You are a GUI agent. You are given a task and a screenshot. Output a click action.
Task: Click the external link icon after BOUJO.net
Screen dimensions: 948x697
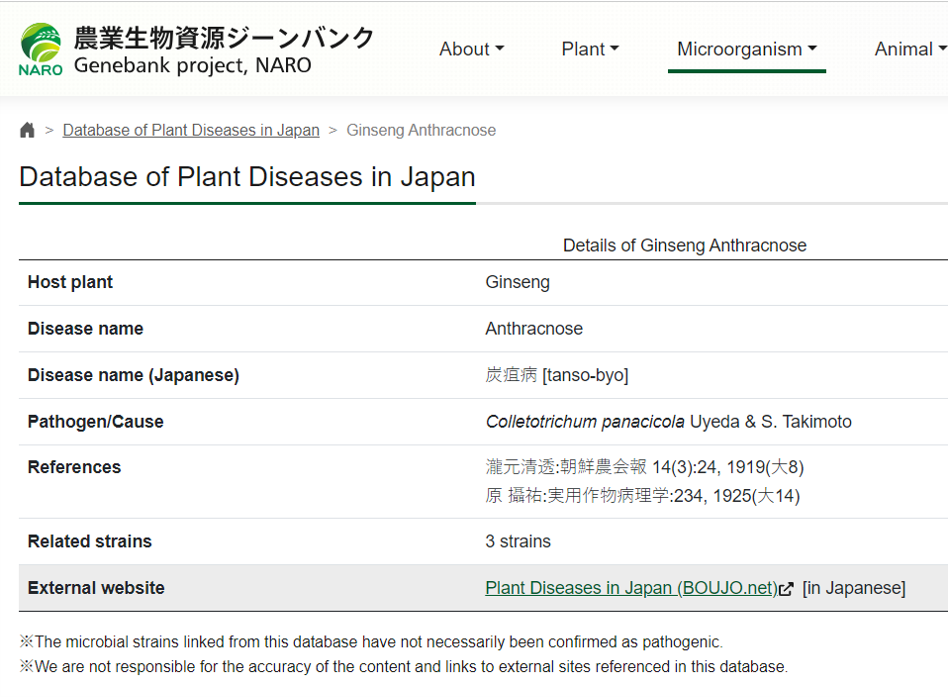[x=787, y=589]
